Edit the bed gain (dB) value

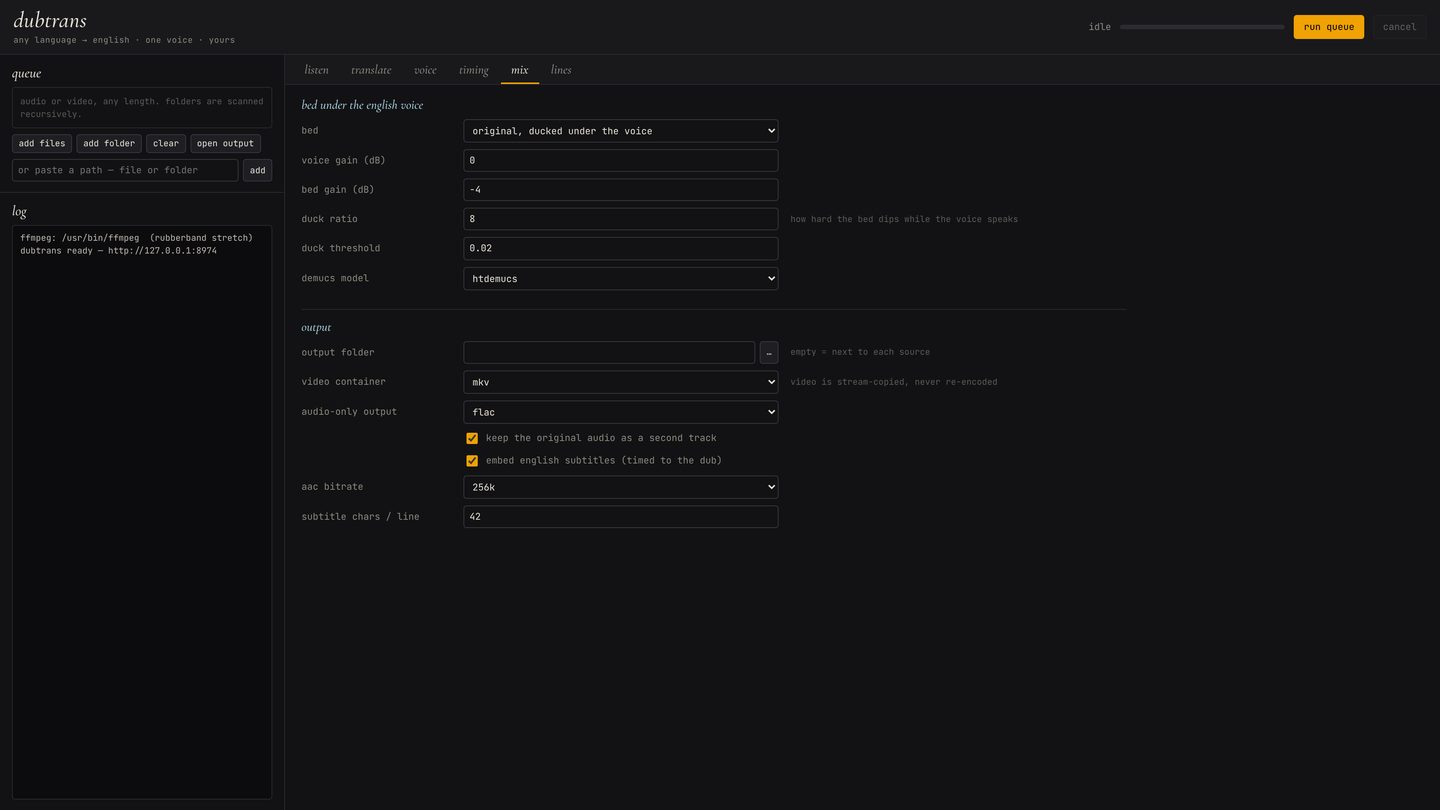click(620, 190)
